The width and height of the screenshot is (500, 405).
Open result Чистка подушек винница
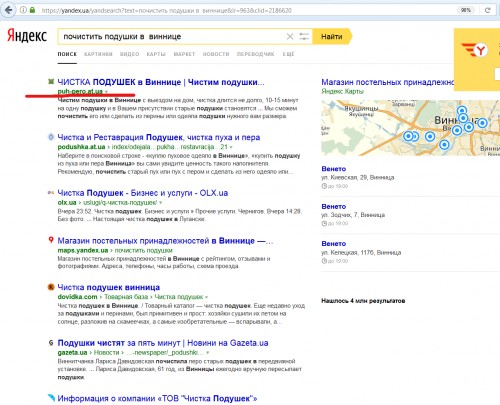pyautogui.click(x=109, y=287)
